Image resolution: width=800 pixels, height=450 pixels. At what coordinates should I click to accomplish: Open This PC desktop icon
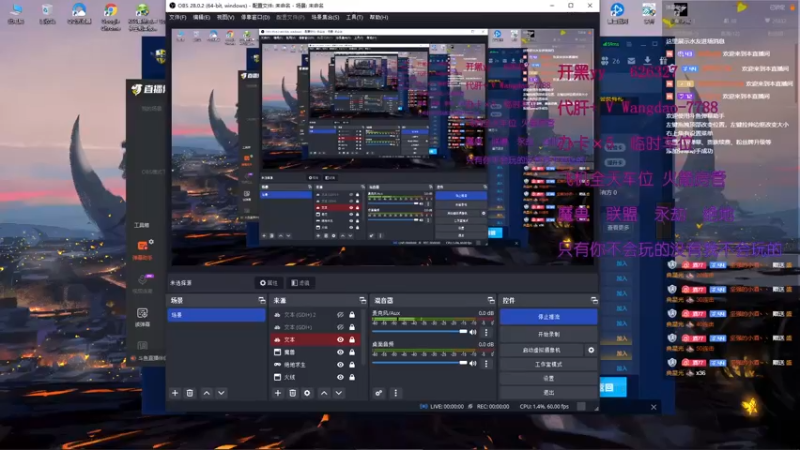[x=16, y=14]
